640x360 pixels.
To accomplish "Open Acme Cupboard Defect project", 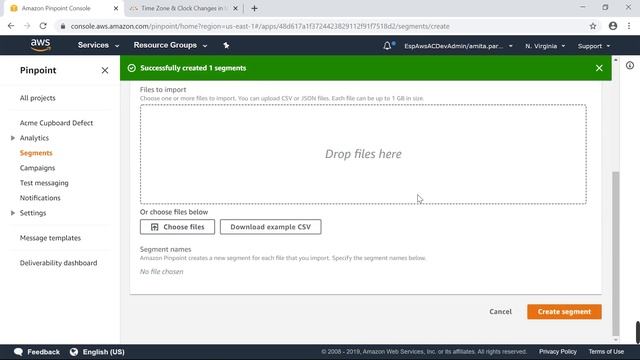I will (56, 123).
